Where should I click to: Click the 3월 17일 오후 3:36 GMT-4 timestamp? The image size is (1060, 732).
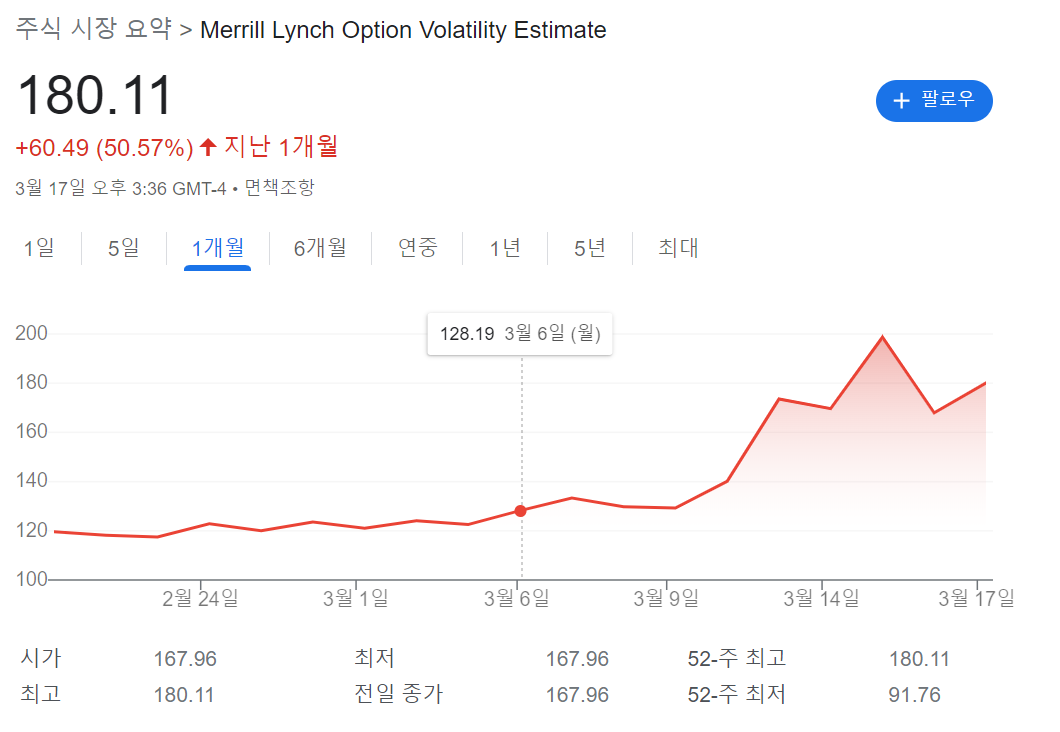click(x=121, y=188)
